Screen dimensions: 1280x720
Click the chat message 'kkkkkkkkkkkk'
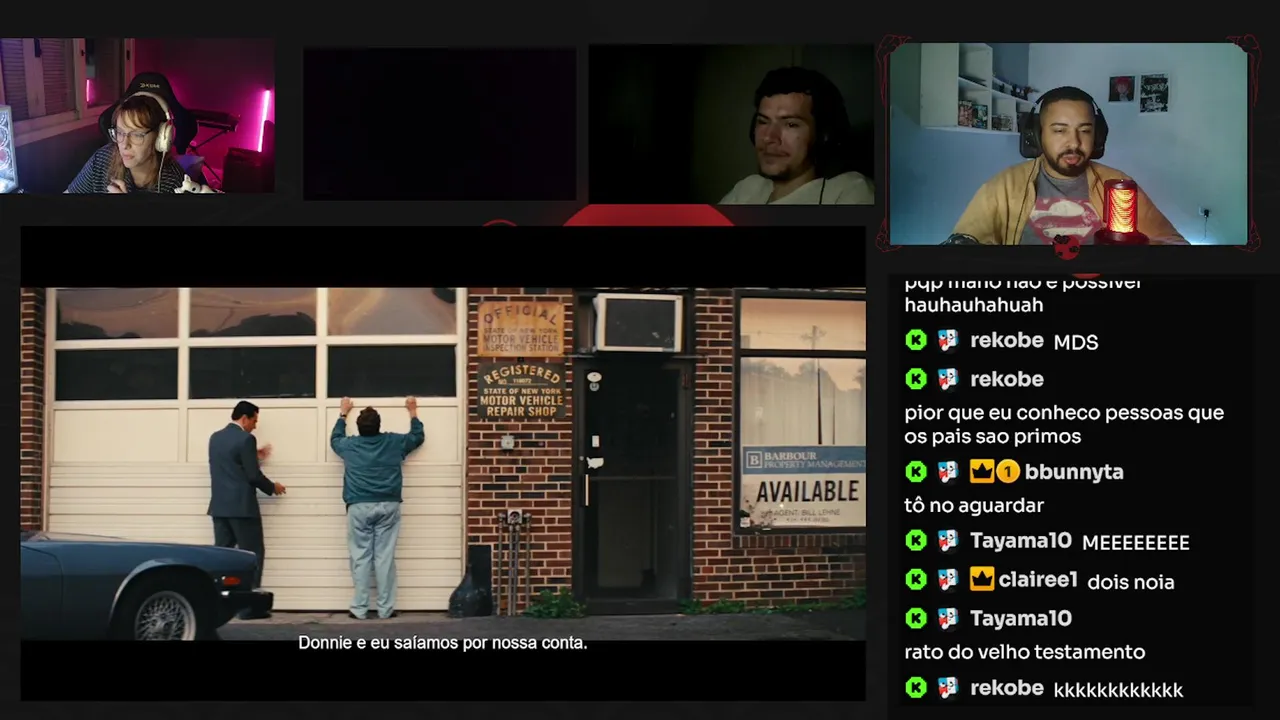1118,690
